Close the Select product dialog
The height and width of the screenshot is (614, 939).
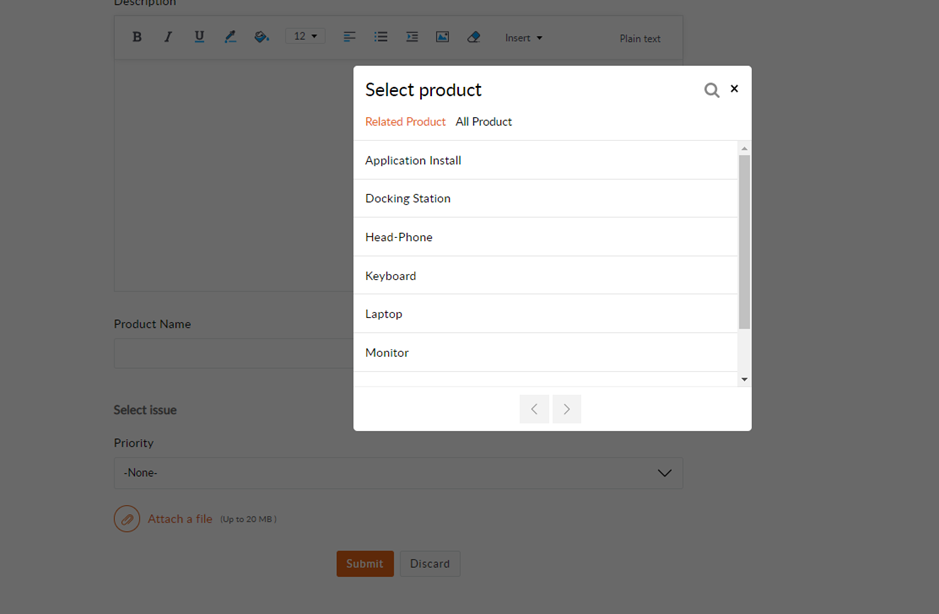[x=734, y=89]
